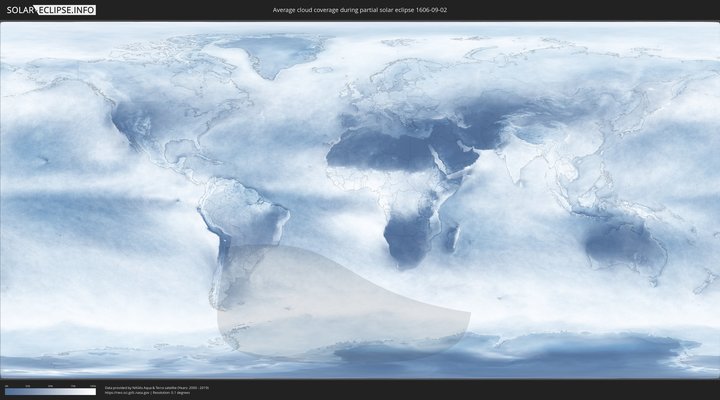Click the map title about average cloud coverage

[x=359, y=9]
